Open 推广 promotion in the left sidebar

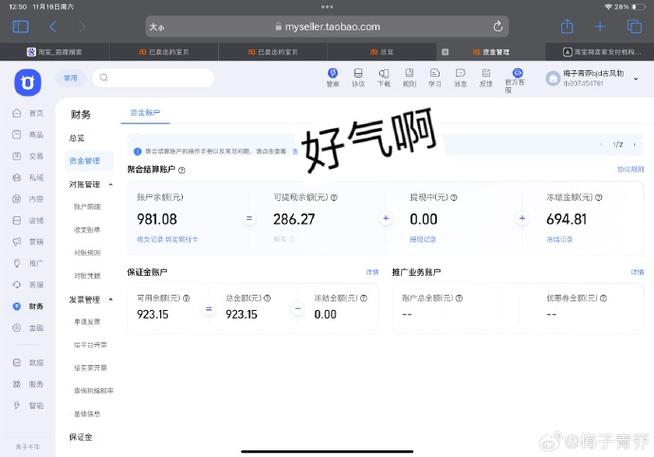(28, 263)
